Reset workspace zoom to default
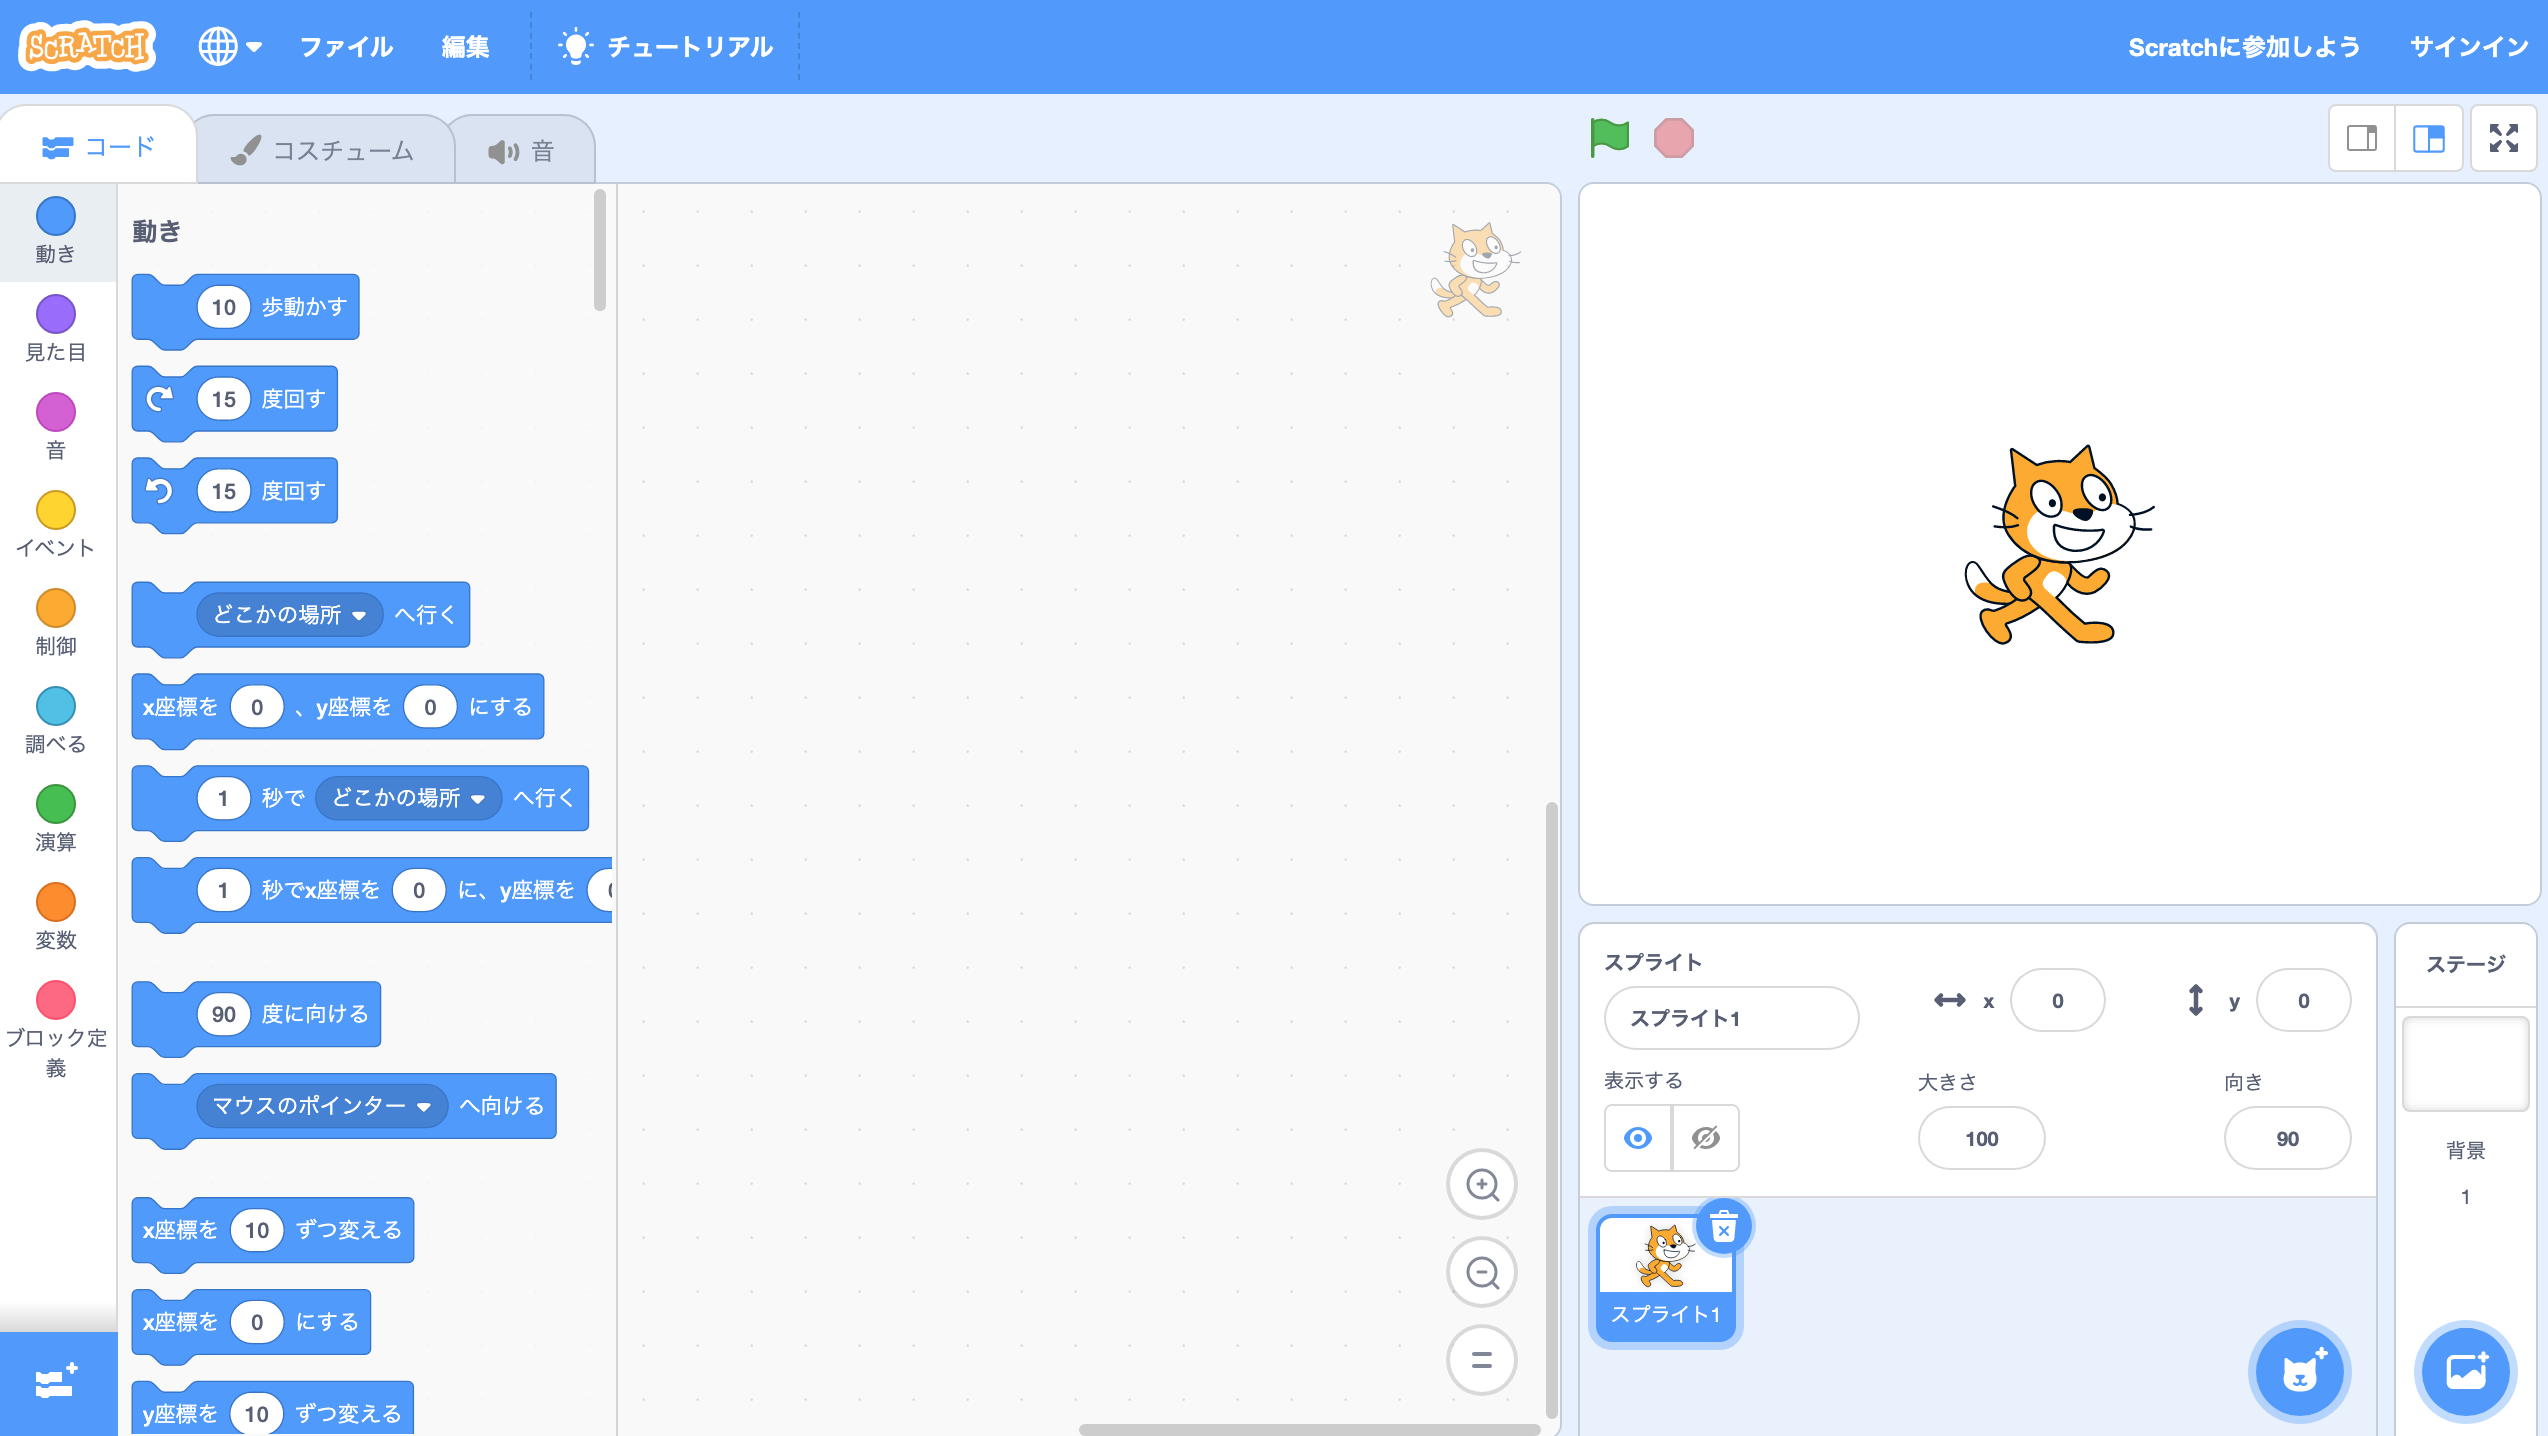The width and height of the screenshot is (2548, 1436). pyautogui.click(x=1482, y=1360)
